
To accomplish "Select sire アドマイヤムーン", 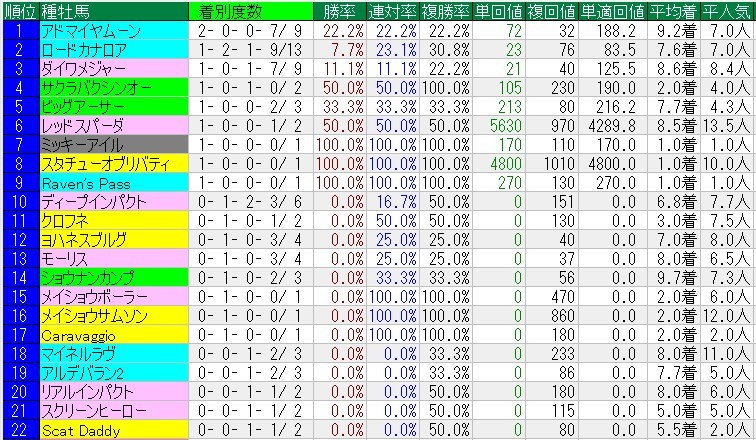I will pos(114,31).
